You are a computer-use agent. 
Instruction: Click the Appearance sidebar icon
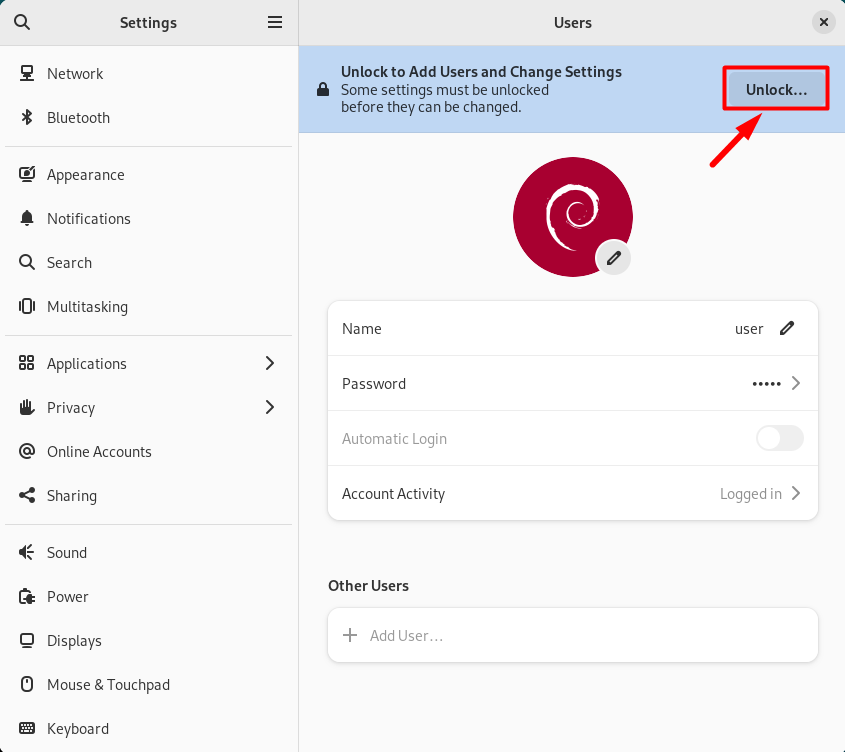pyautogui.click(x=26, y=174)
